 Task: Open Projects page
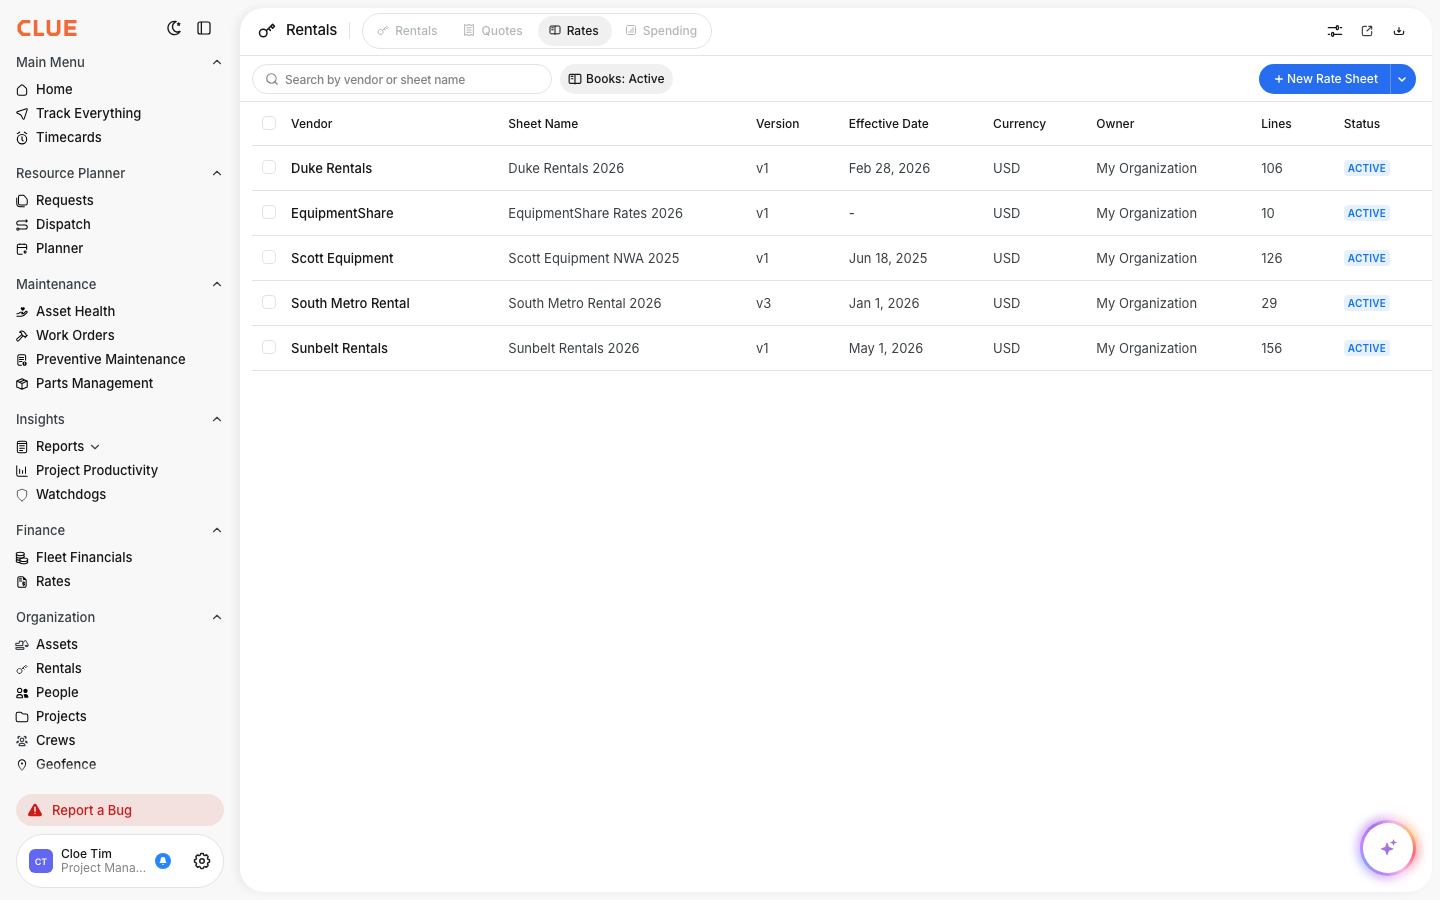click(x=61, y=716)
